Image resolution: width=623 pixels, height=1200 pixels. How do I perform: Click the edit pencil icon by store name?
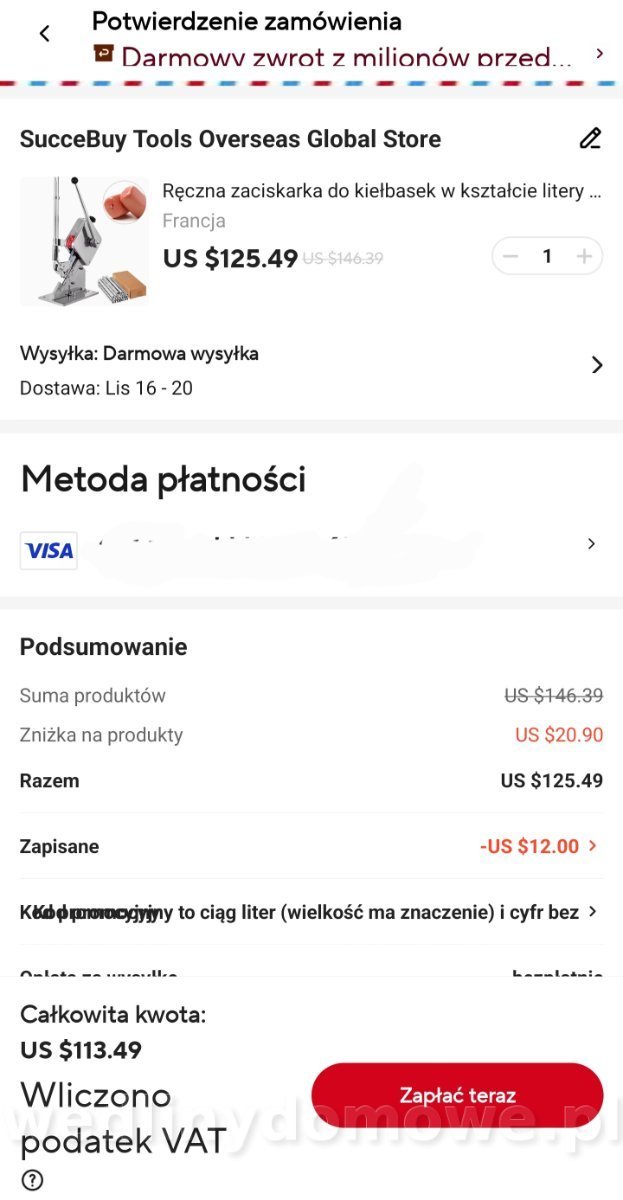pyautogui.click(x=590, y=138)
